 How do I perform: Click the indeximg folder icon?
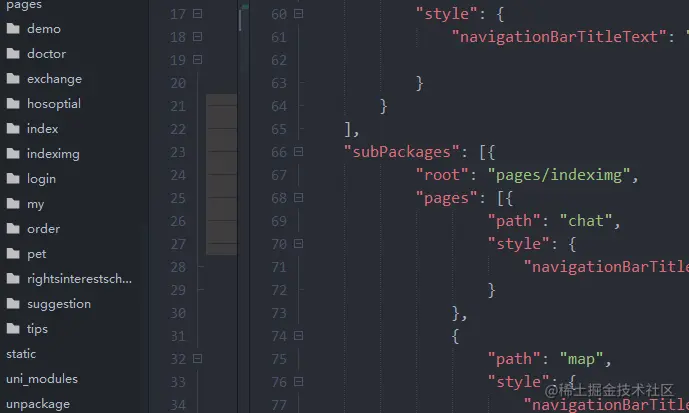click(x=13, y=154)
